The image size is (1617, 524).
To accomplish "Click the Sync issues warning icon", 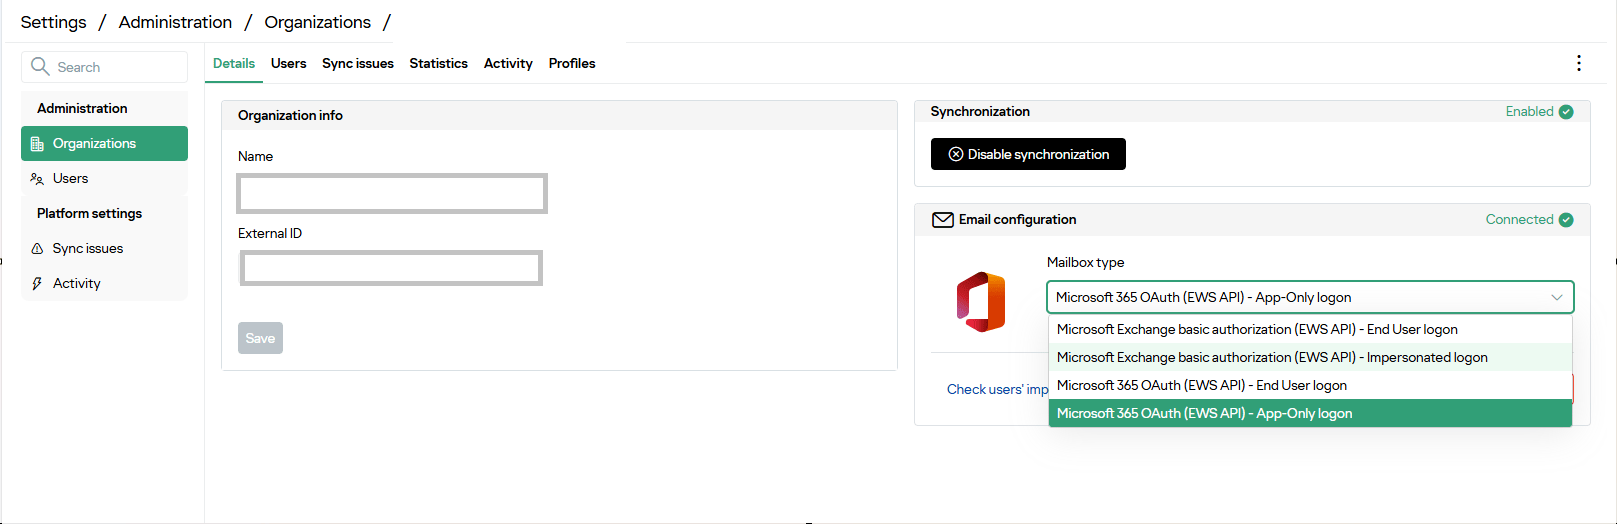I will [37, 249].
